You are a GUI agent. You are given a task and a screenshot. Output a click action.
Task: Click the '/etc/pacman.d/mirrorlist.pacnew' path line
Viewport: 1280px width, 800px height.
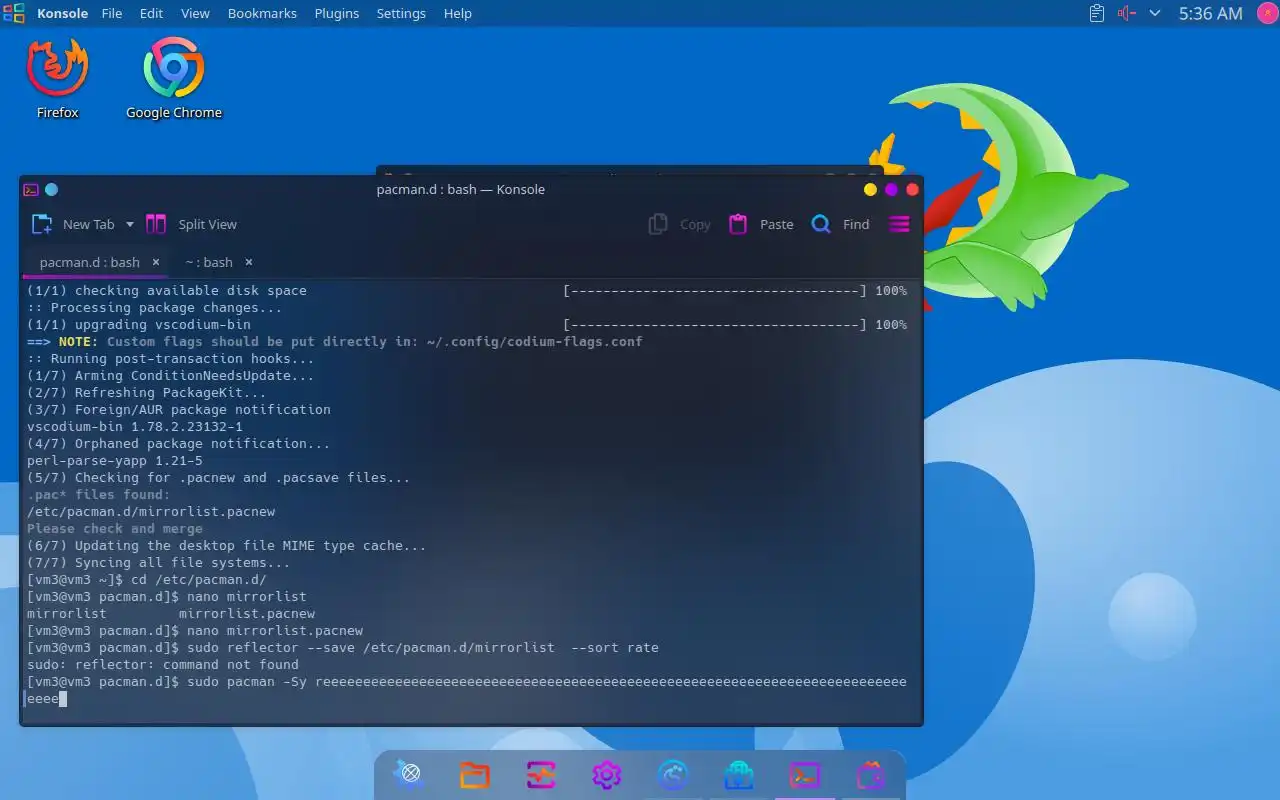pos(151,511)
